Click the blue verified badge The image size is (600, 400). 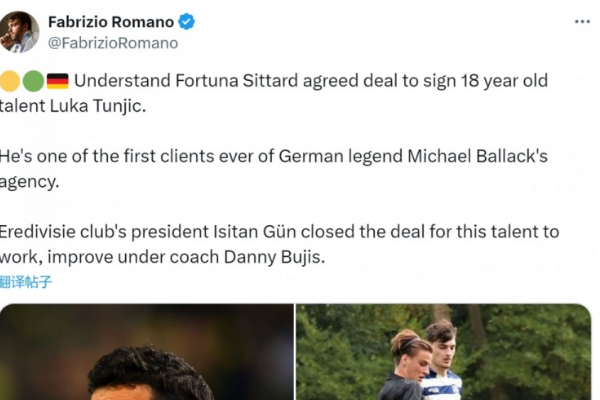coord(186,22)
